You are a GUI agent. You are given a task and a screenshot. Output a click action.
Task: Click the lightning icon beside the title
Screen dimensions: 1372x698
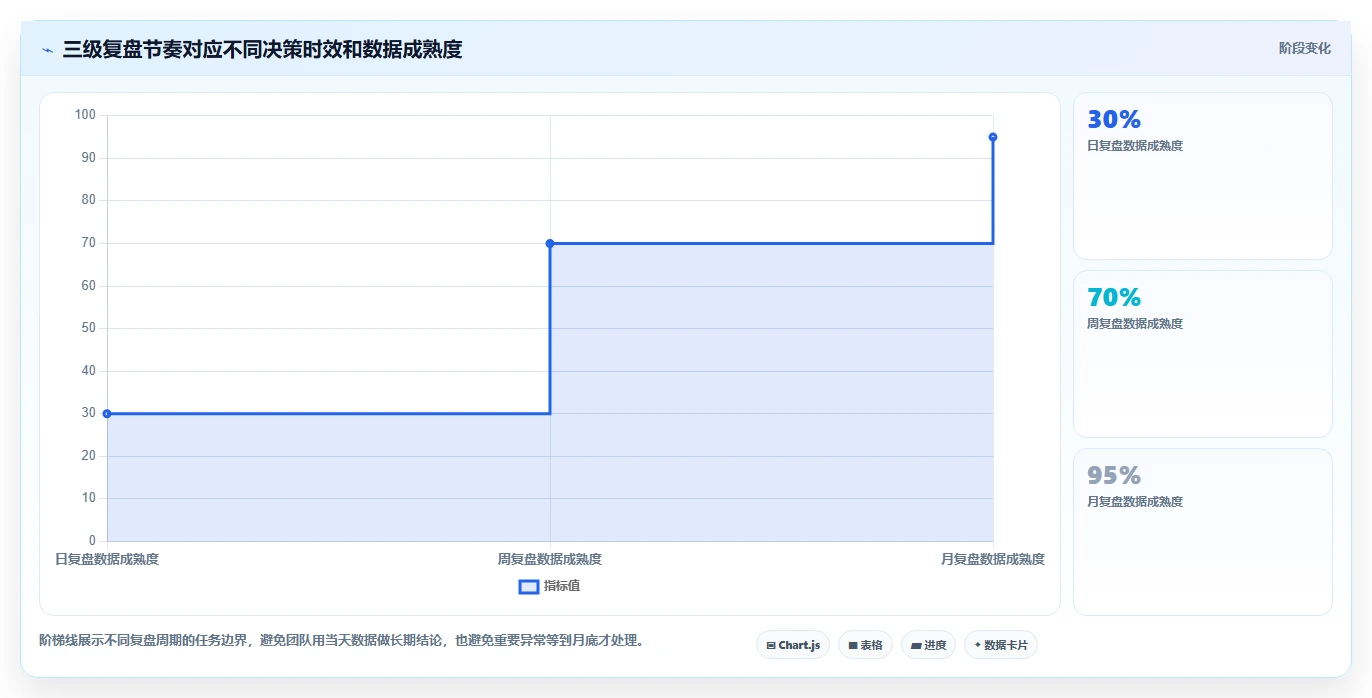[x=47, y=50]
